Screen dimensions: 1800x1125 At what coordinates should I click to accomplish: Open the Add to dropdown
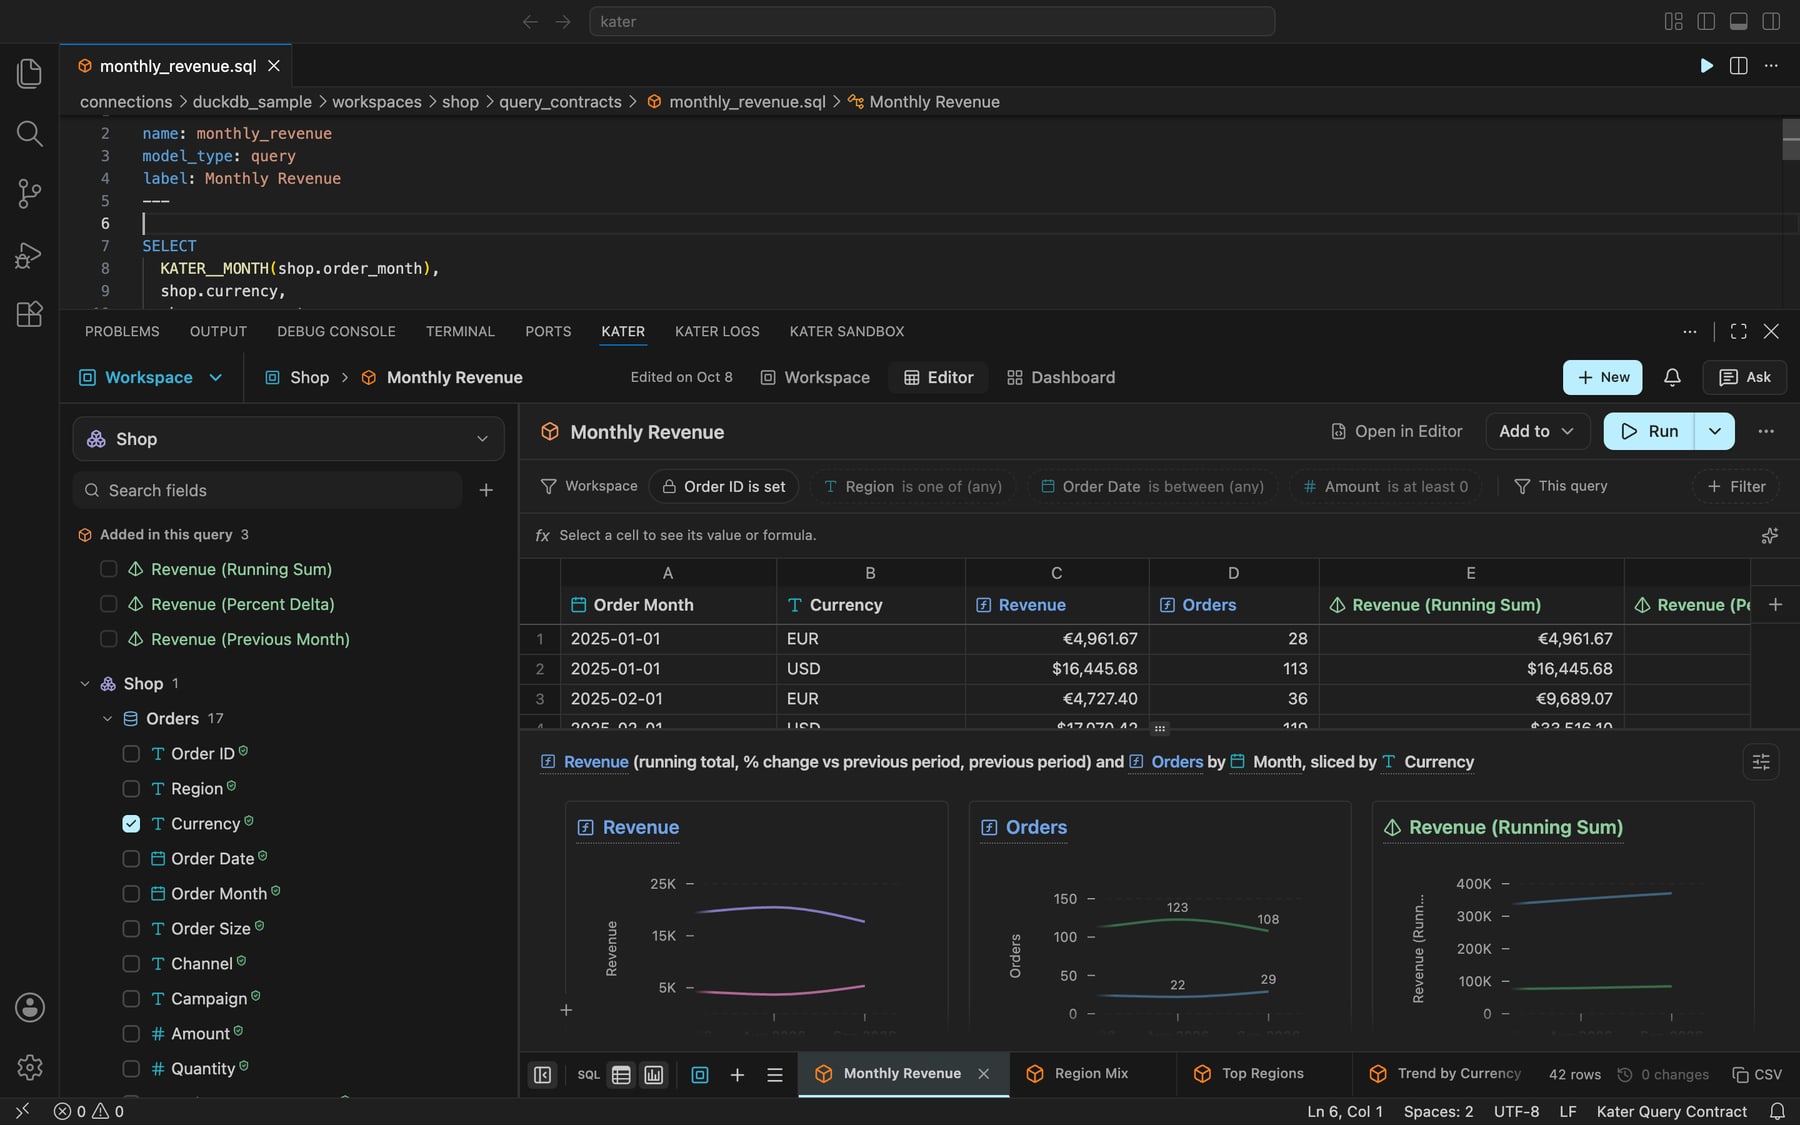(1537, 431)
